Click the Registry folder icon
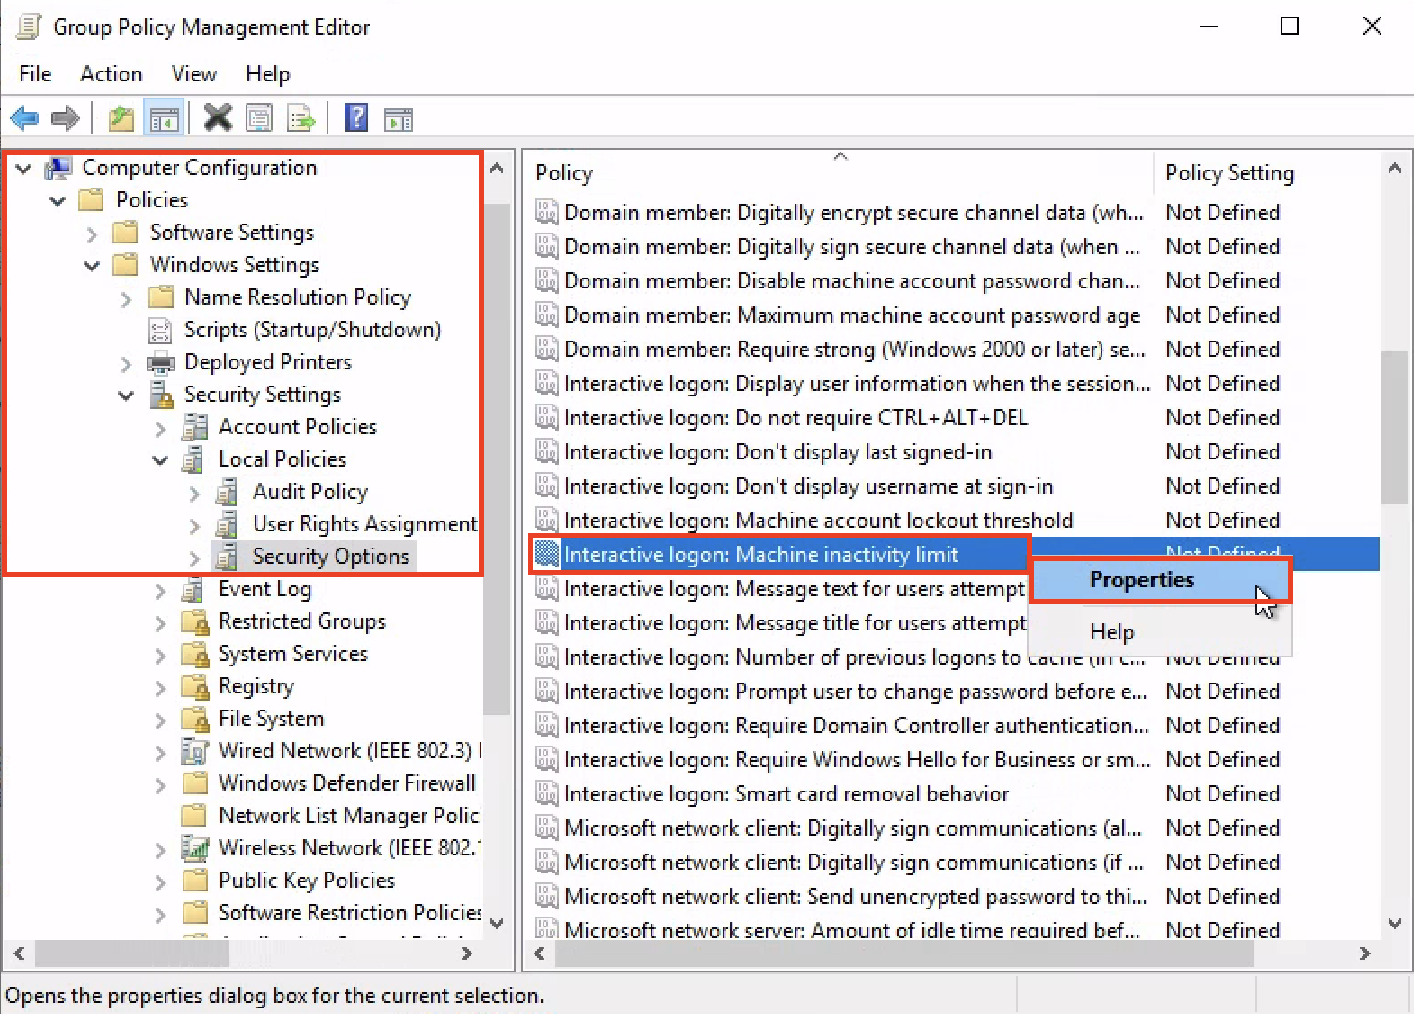The width and height of the screenshot is (1414, 1014). pos(194,686)
